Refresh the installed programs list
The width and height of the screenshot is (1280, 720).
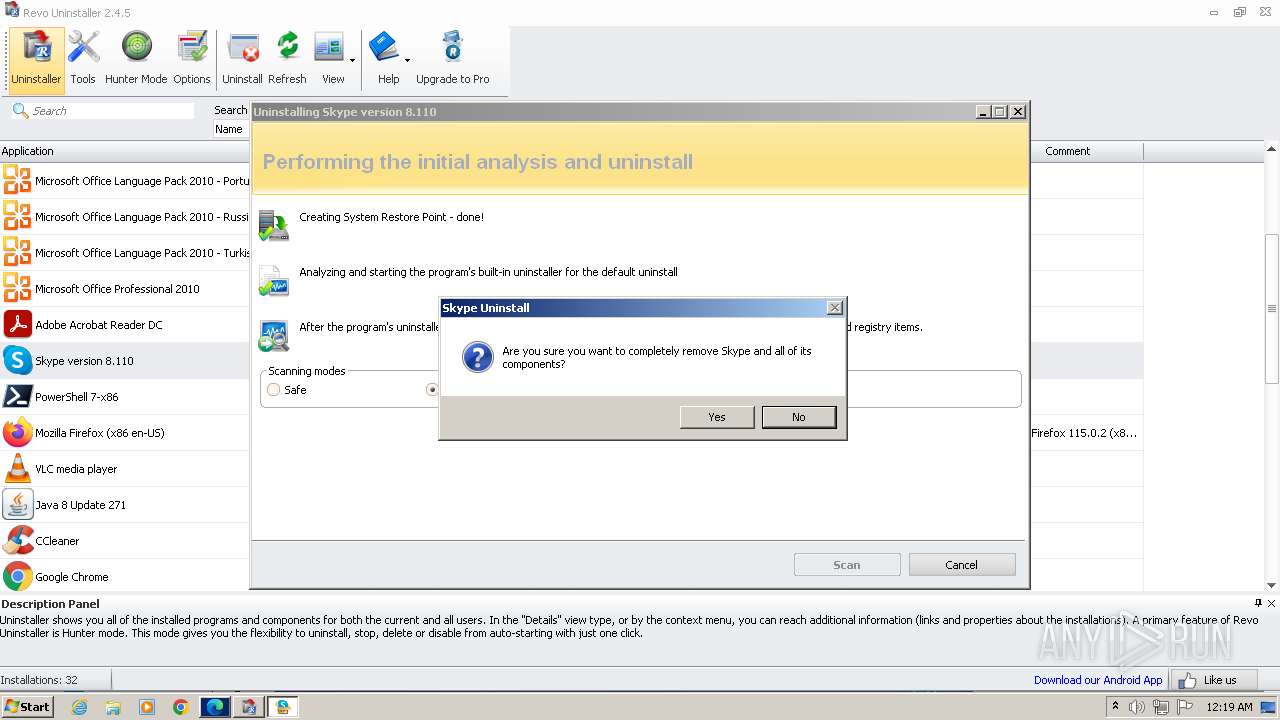coord(287,58)
